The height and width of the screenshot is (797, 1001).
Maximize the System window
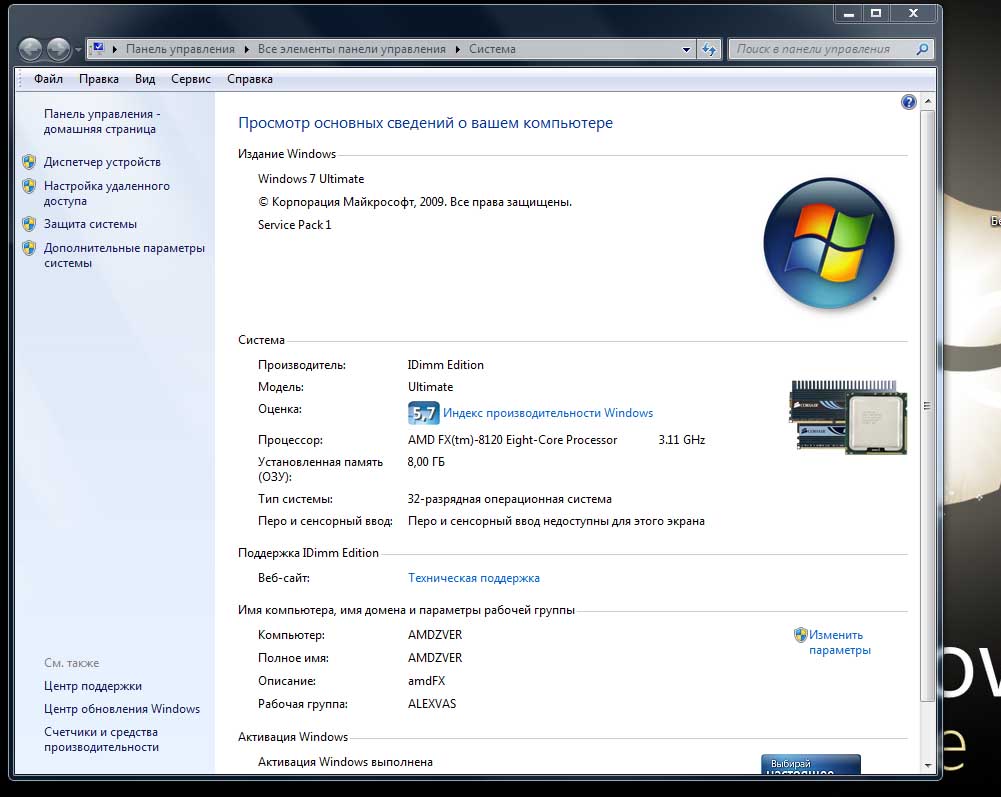coord(876,13)
